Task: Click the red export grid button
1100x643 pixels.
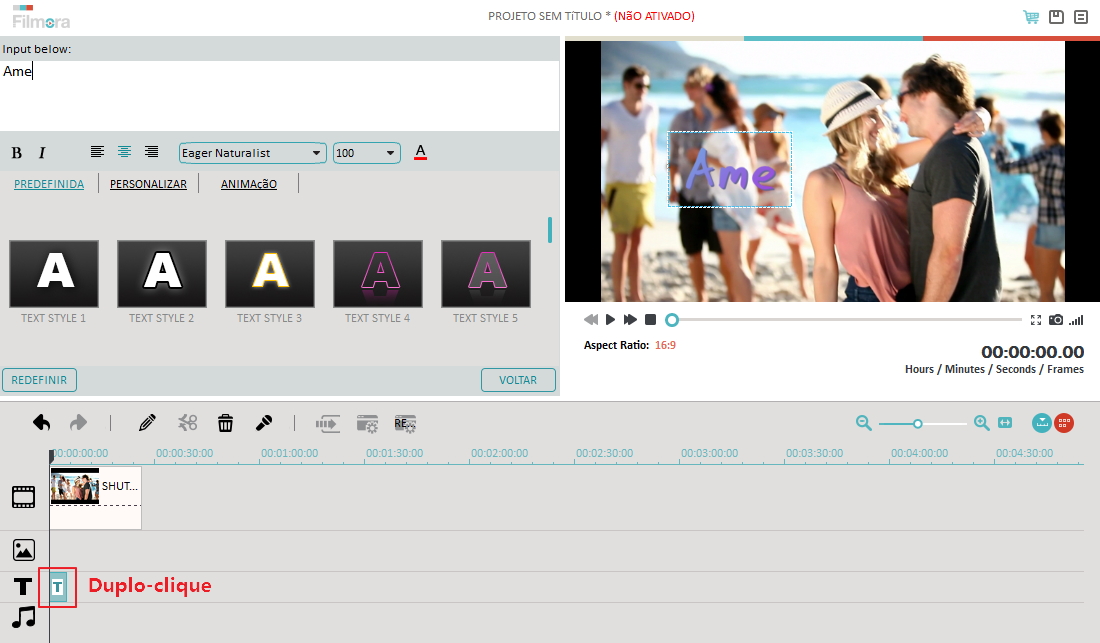Action: point(1063,423)
